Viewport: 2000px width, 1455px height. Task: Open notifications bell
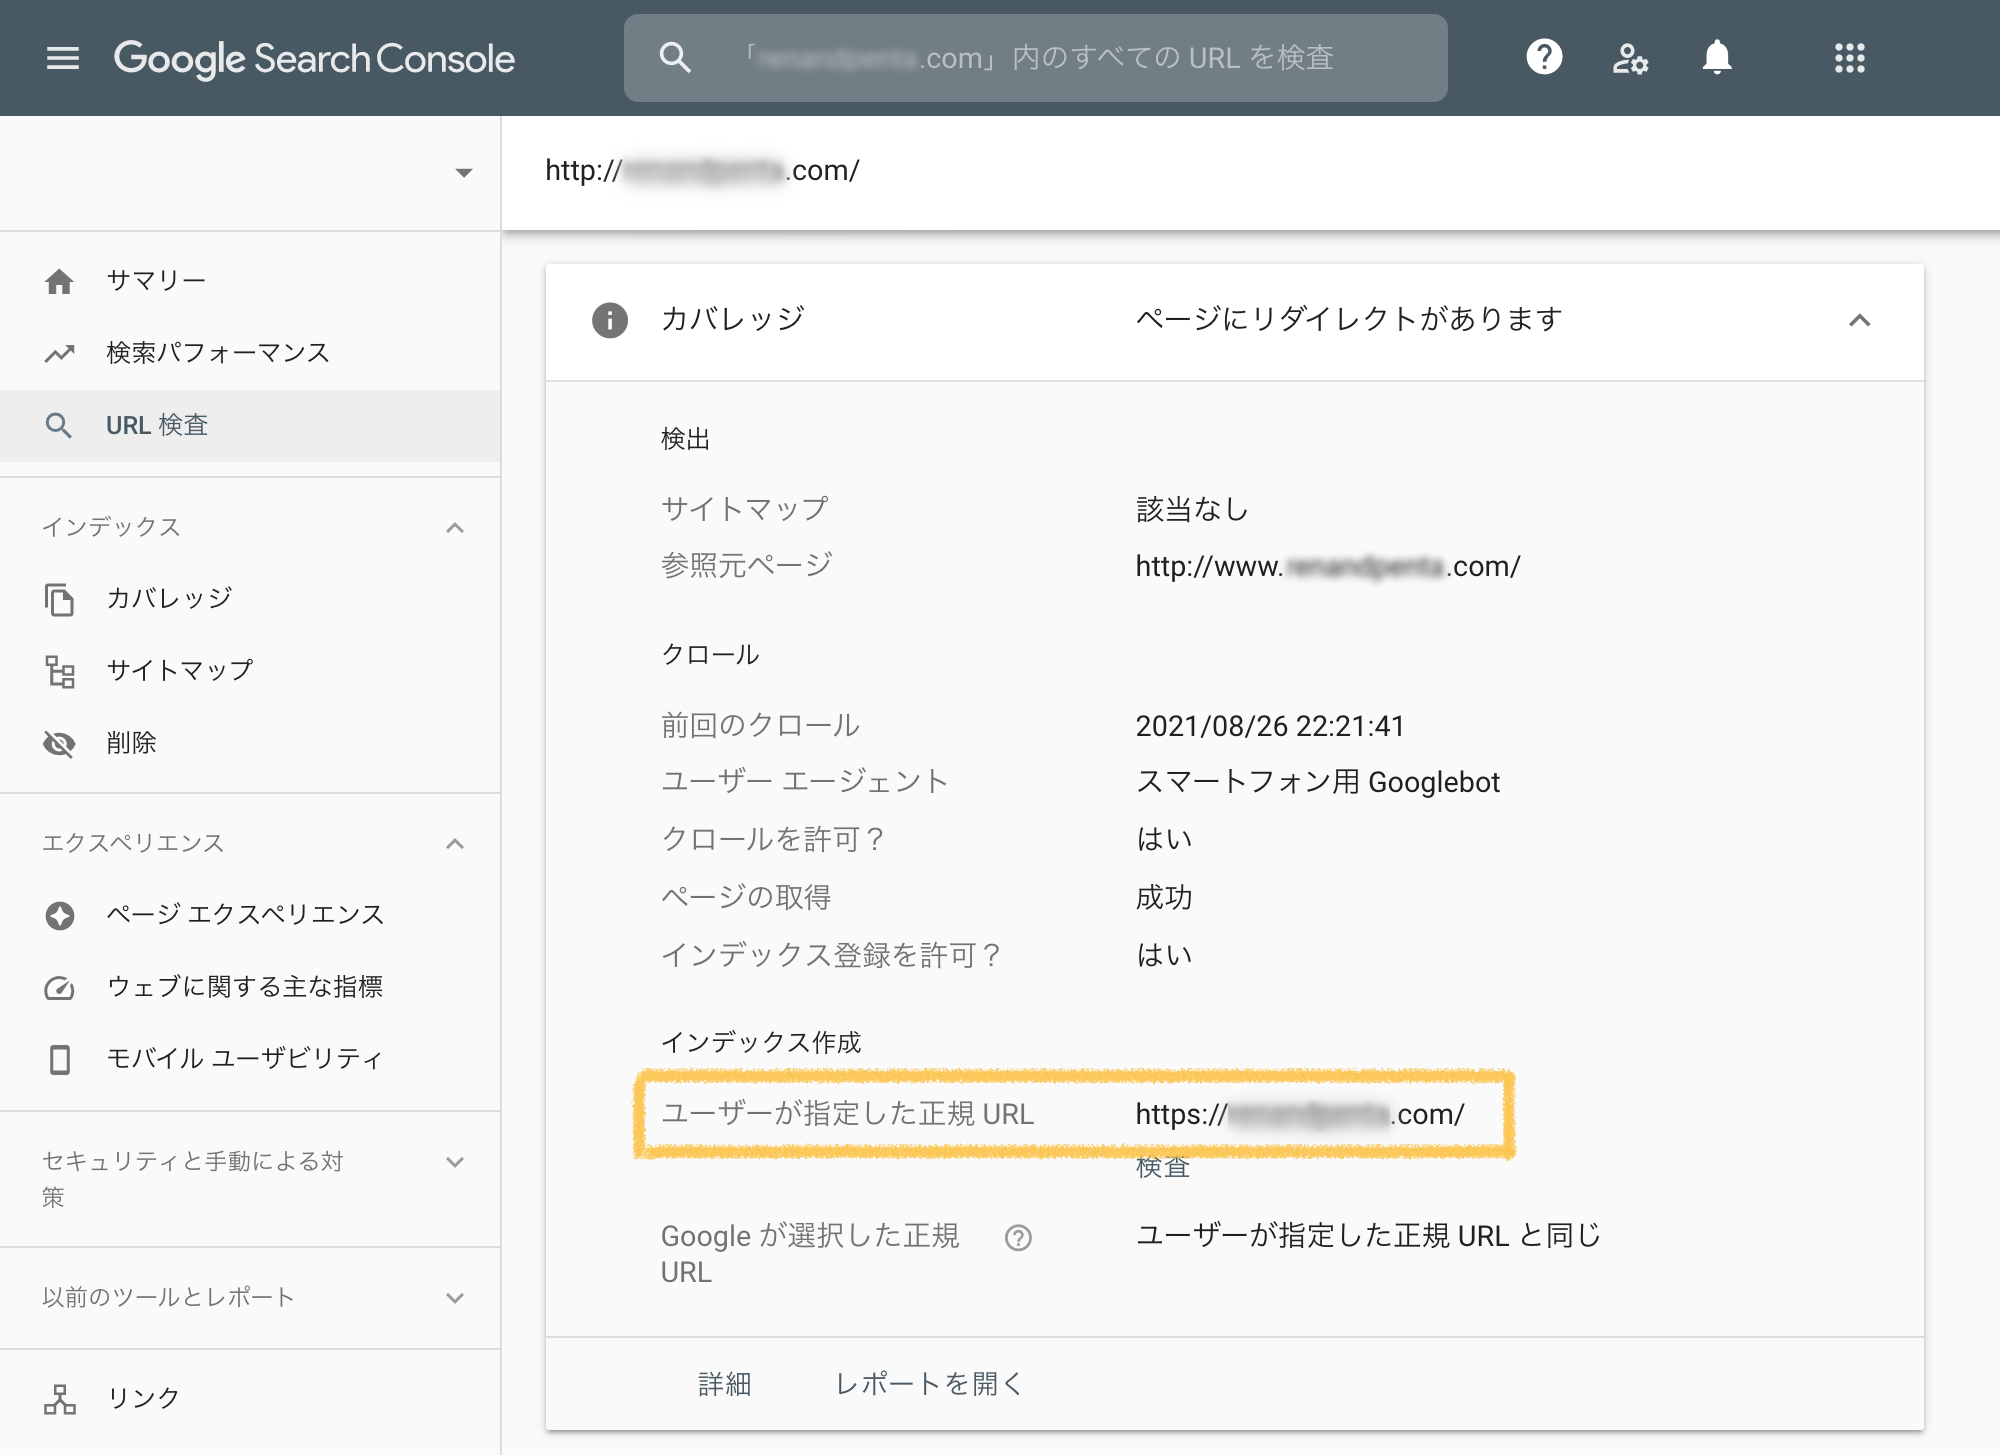tap(1717, 57)
